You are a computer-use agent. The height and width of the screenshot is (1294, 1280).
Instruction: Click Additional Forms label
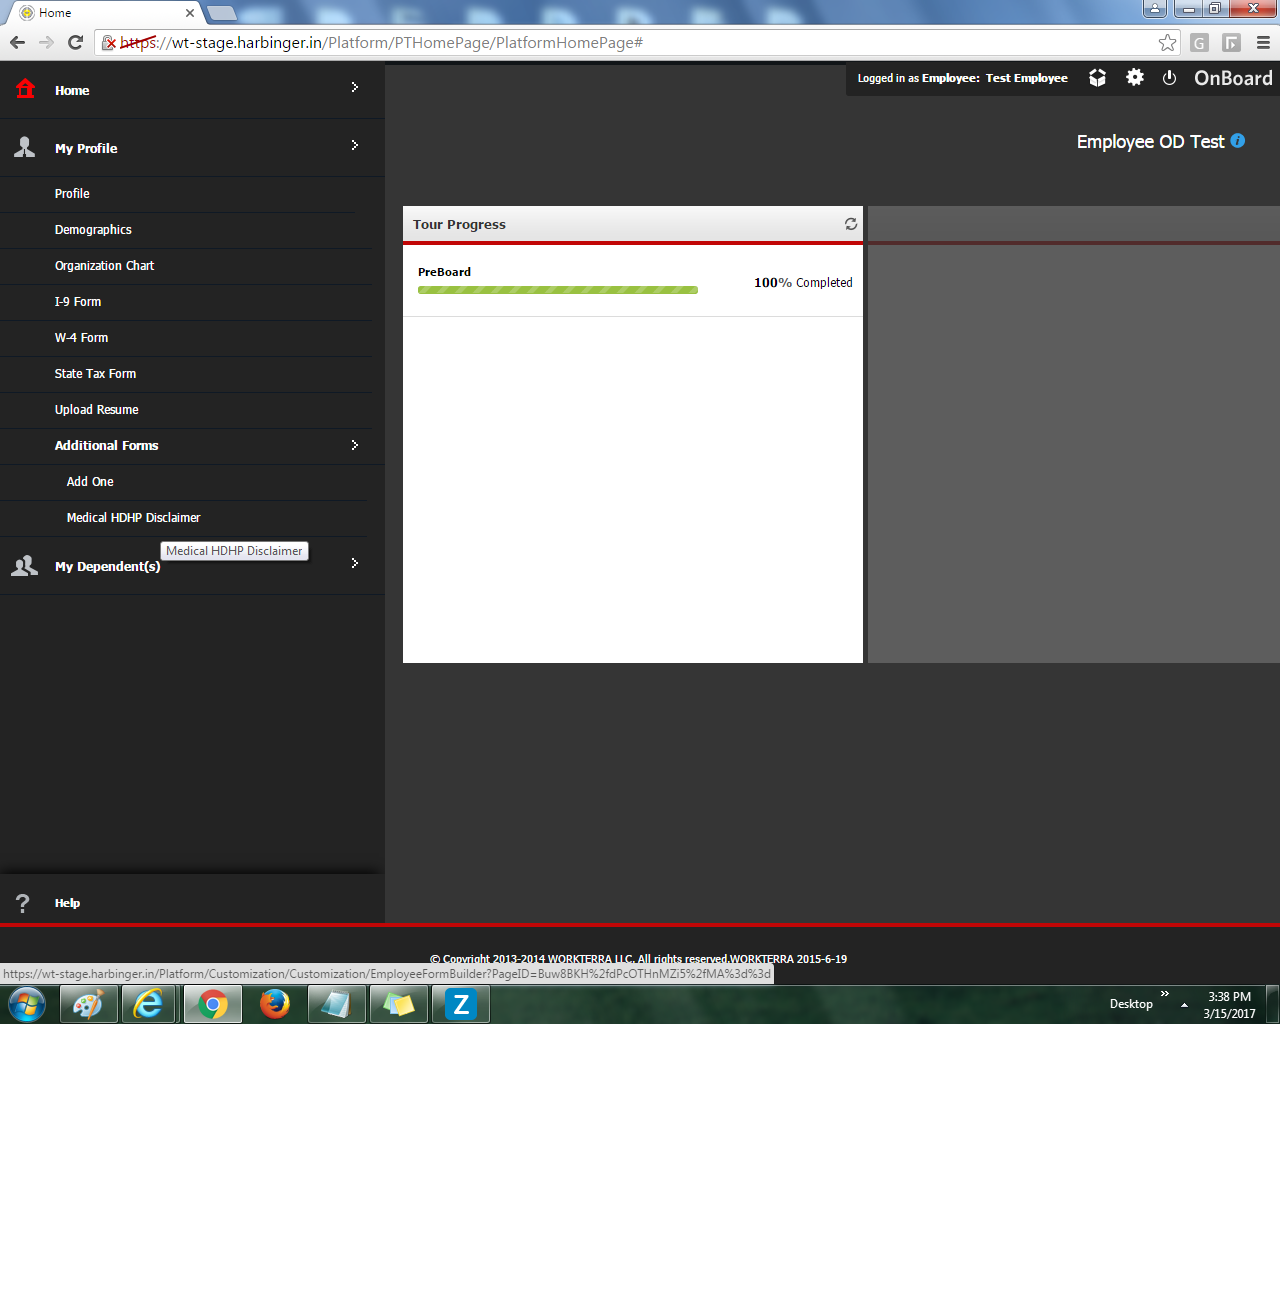106,445
